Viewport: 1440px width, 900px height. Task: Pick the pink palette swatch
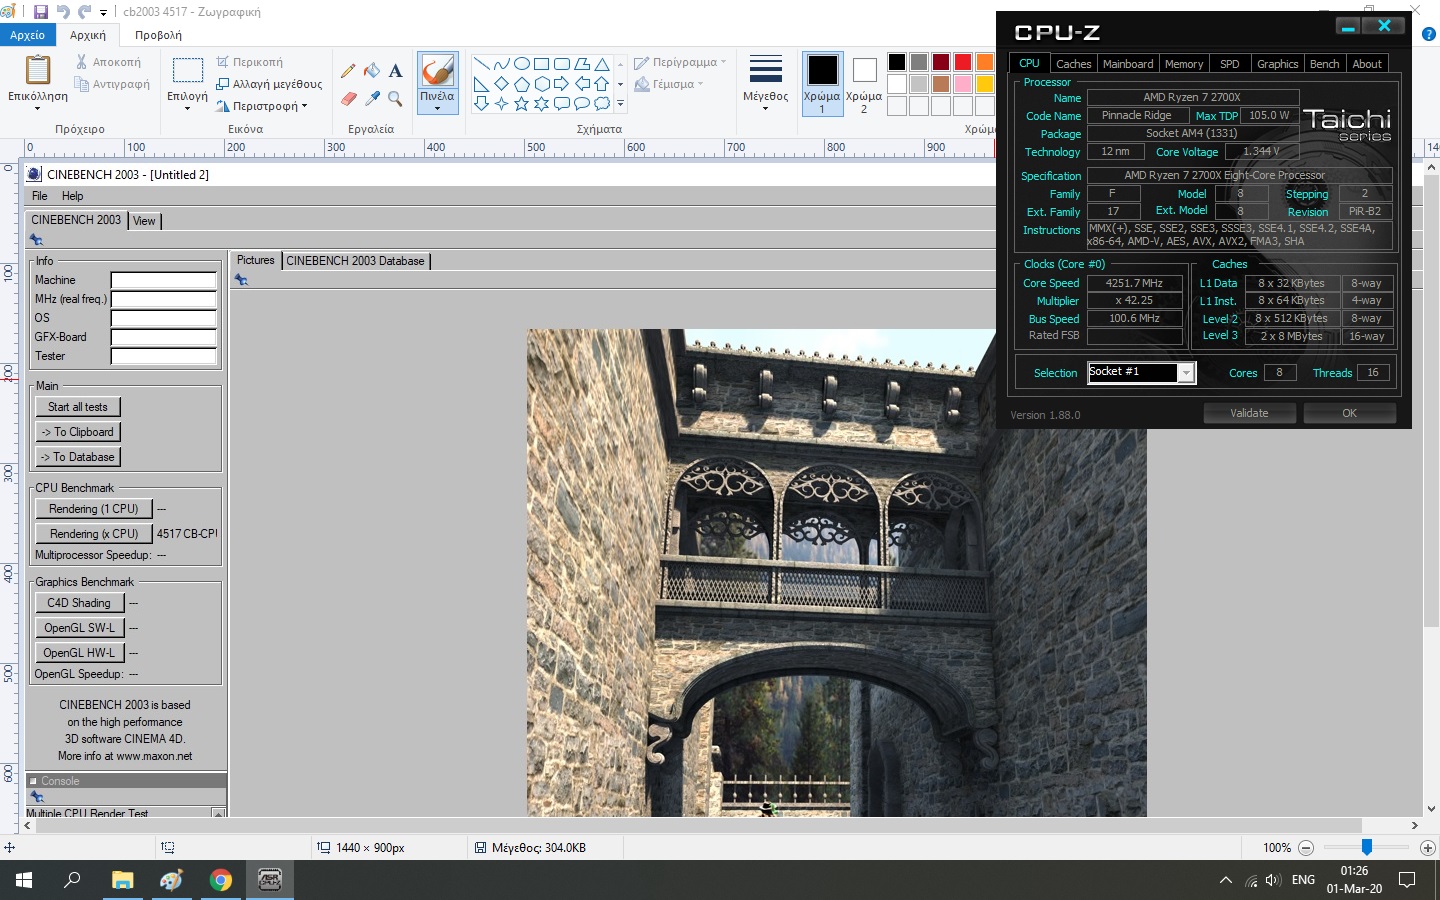pyautogui.click(x=963, y=84)
